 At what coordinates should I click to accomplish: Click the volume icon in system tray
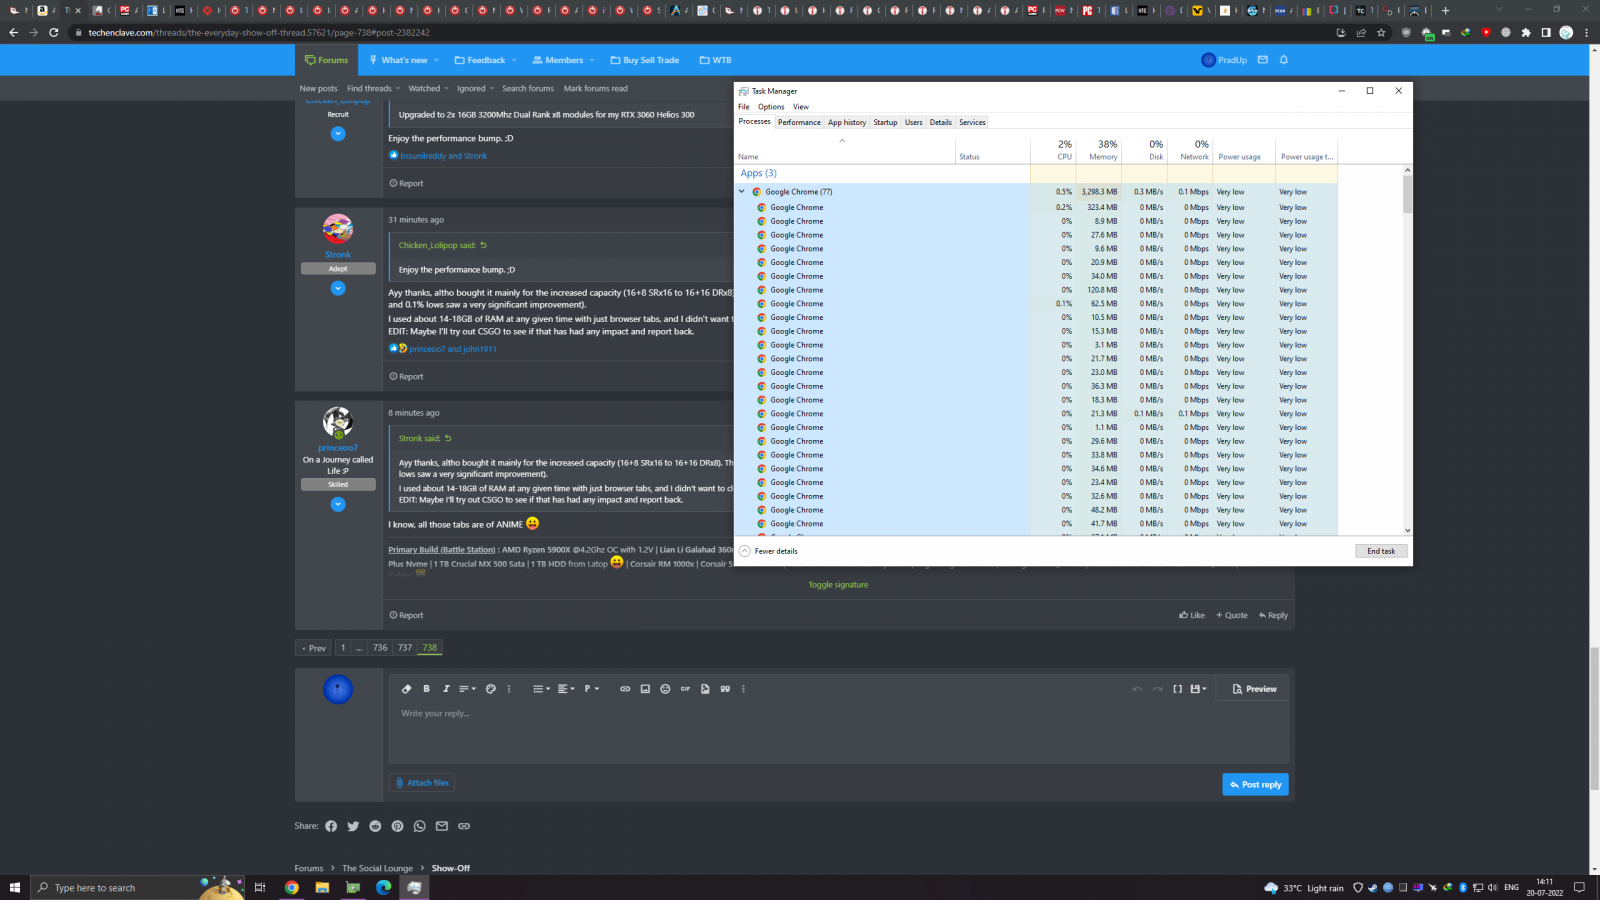tap(1492, 887)
